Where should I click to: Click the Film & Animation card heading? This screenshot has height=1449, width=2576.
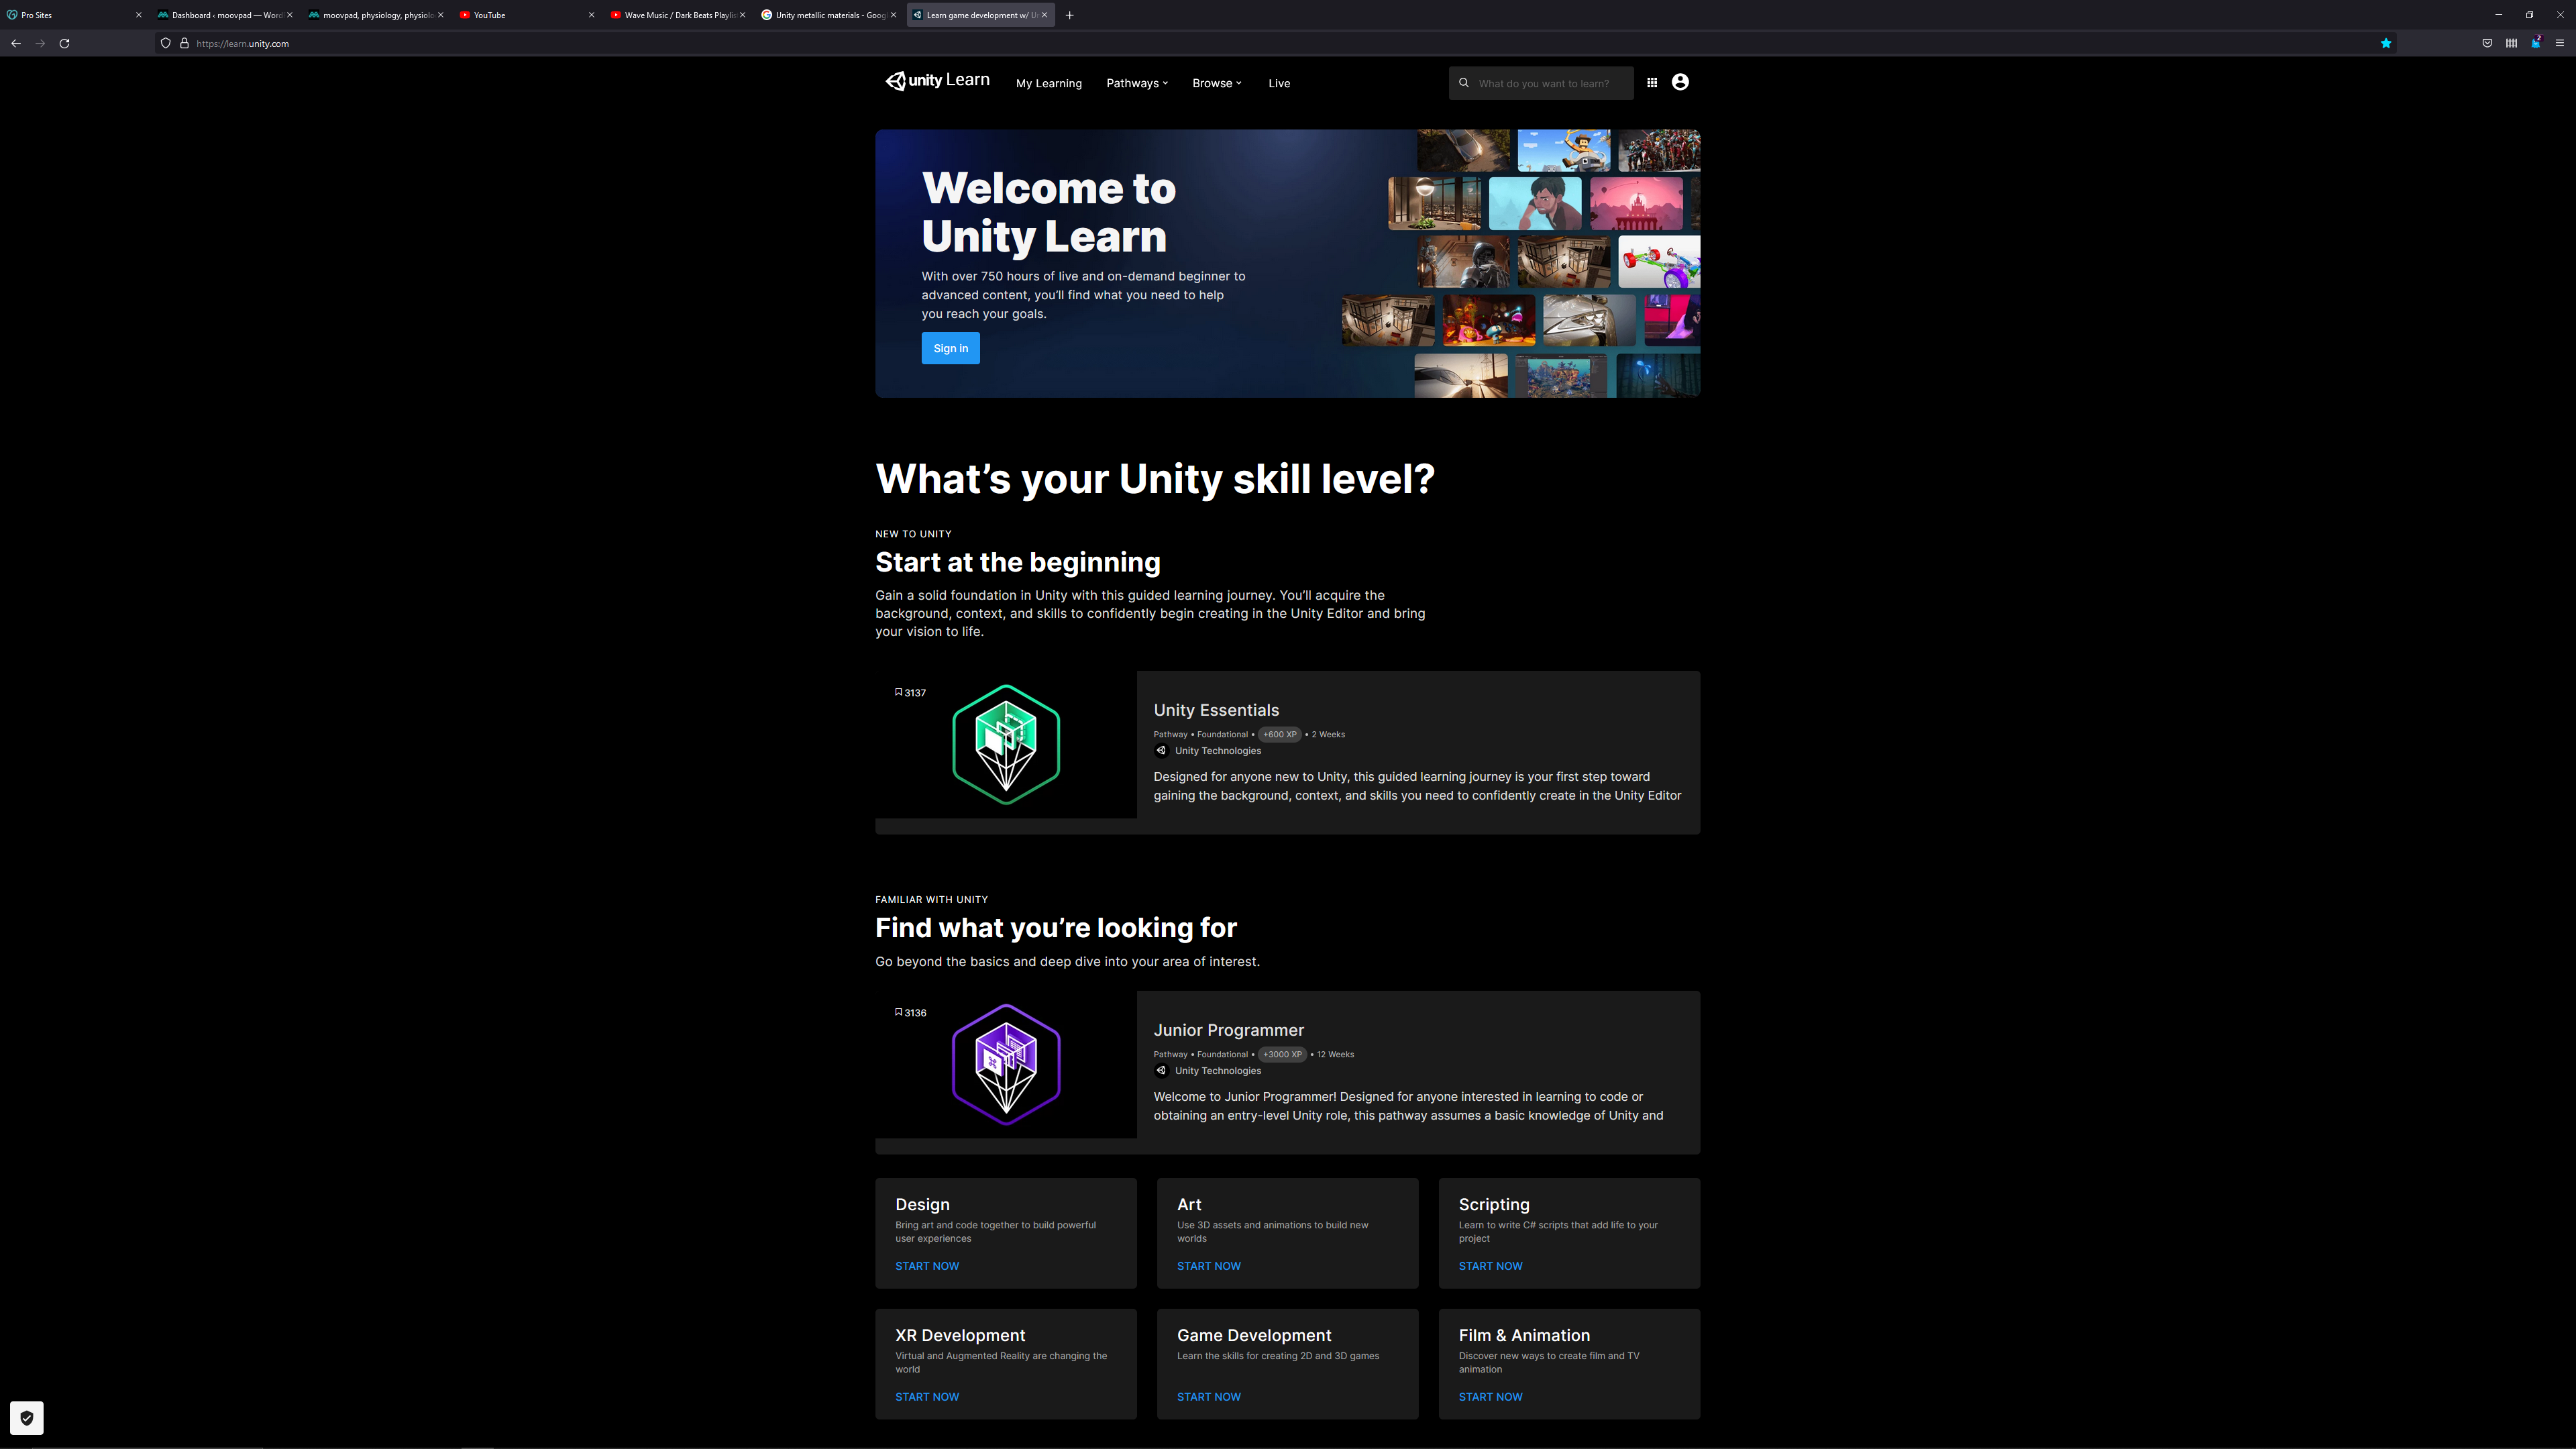click(x=1524, y=1335)
